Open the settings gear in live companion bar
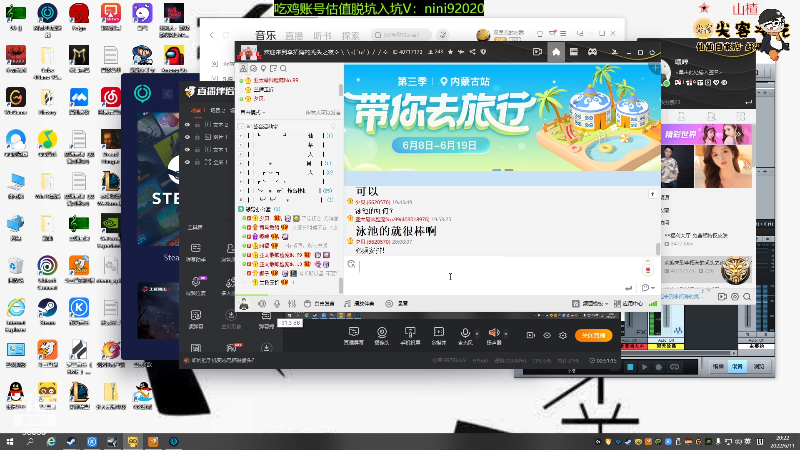 [563, 335]
